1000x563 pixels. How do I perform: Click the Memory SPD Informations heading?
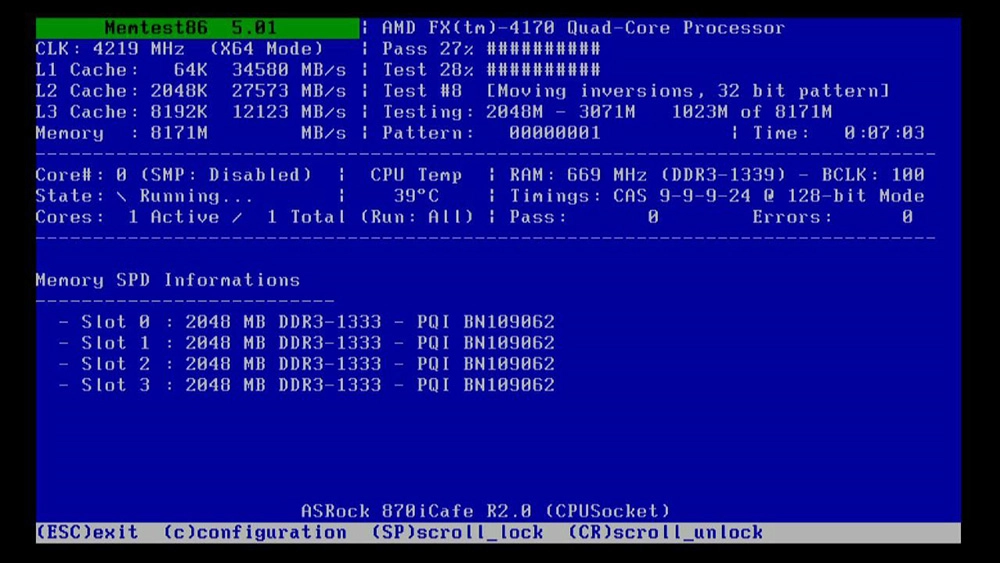167,280
